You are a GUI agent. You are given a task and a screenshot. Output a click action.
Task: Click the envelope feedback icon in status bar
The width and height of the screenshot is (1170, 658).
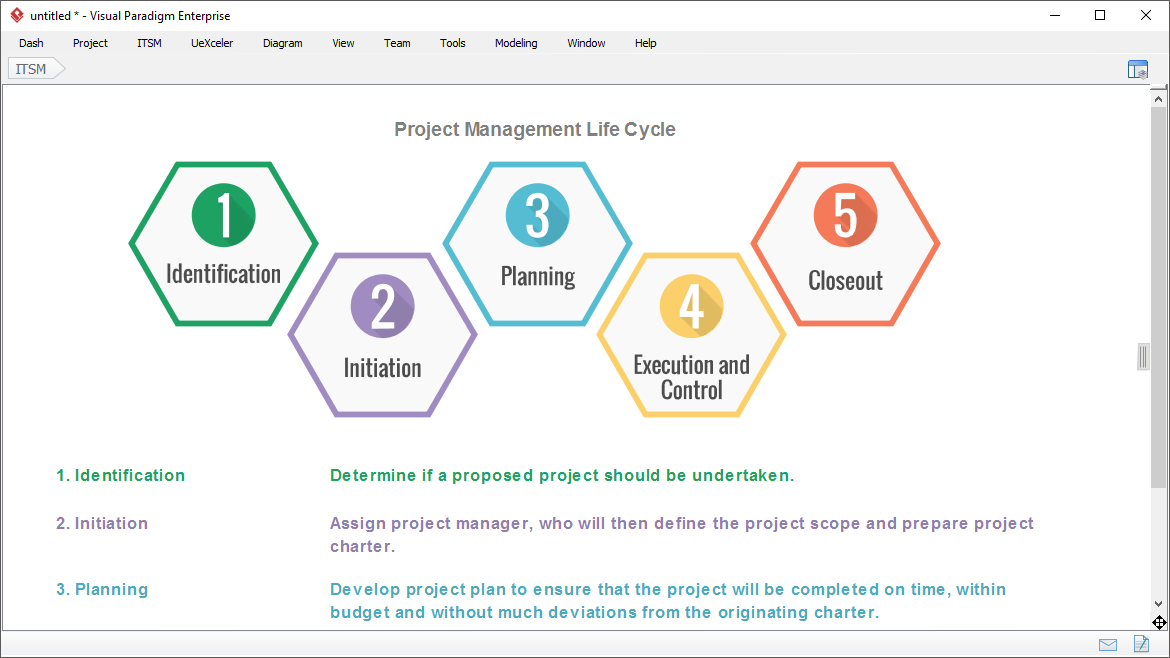(1107, 644)
